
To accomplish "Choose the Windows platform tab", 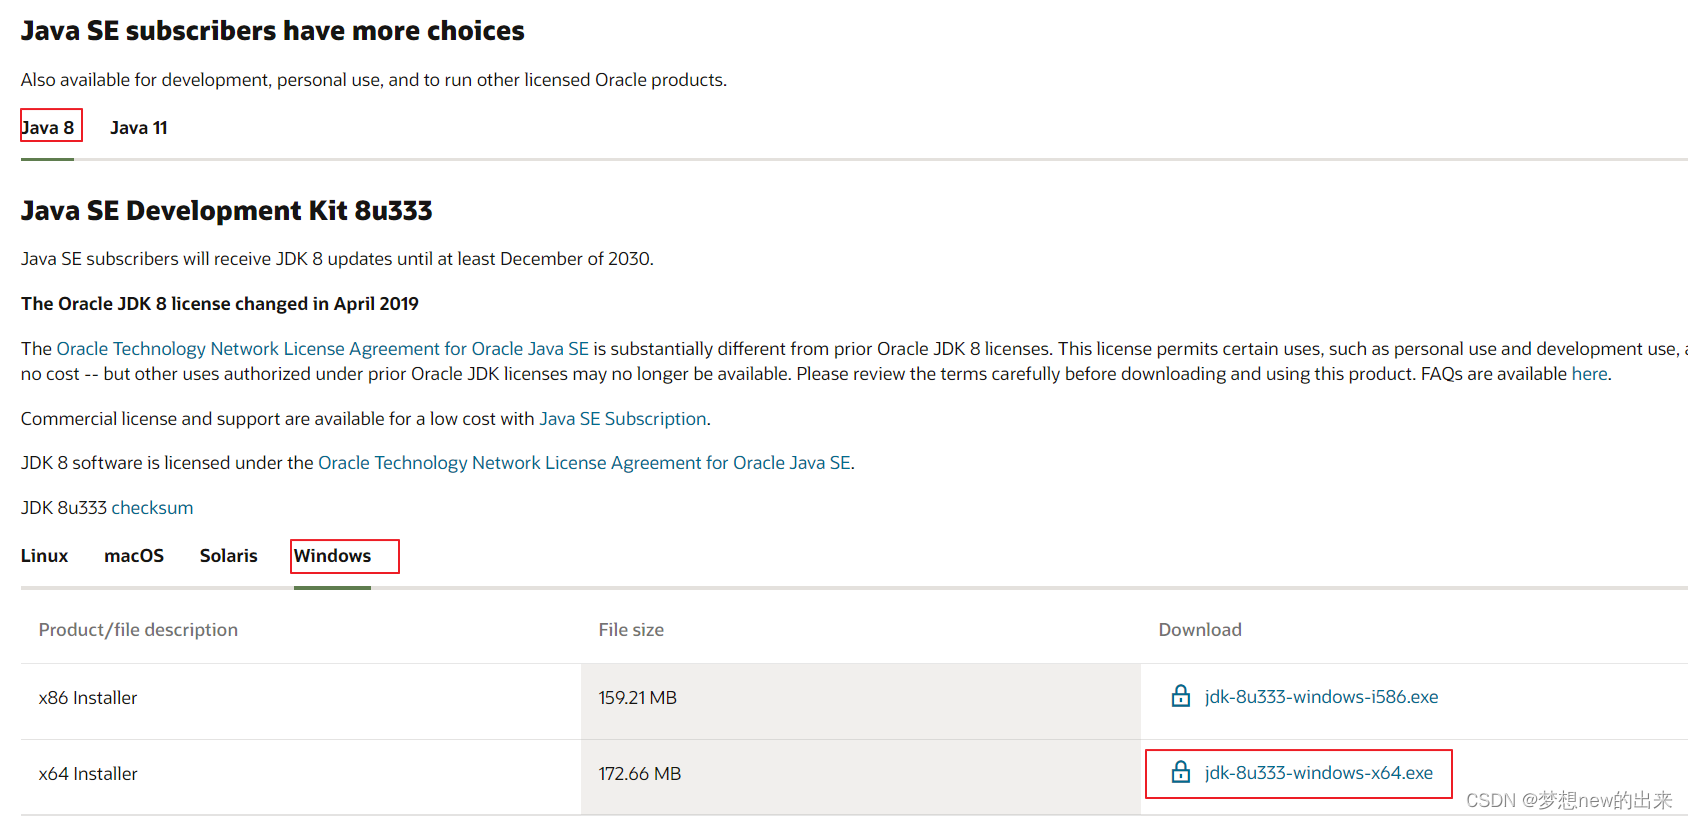I will pyautogui.click(x=332, y=556).
